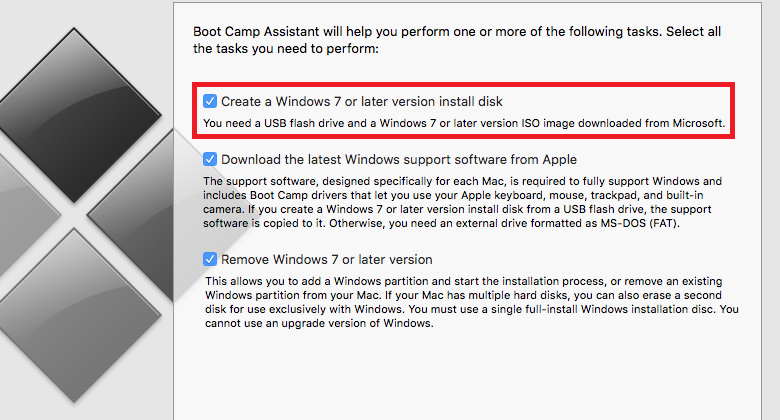Select the 'Download the latest Windows support software from Apple' label

pos(399,160)
